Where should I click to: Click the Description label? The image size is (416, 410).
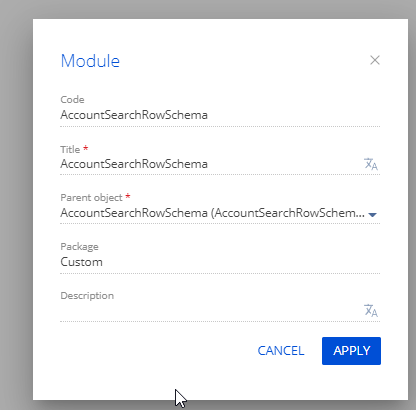87,296
